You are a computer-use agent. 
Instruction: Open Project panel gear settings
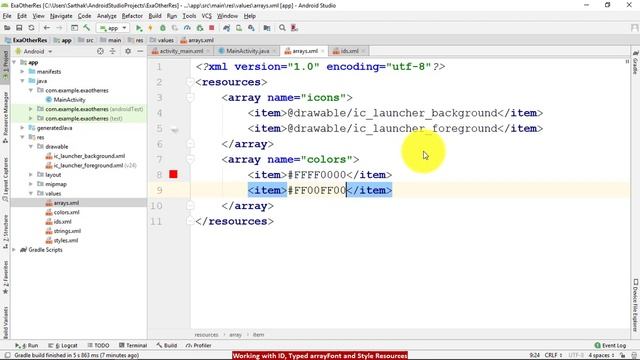click(128, 51)
